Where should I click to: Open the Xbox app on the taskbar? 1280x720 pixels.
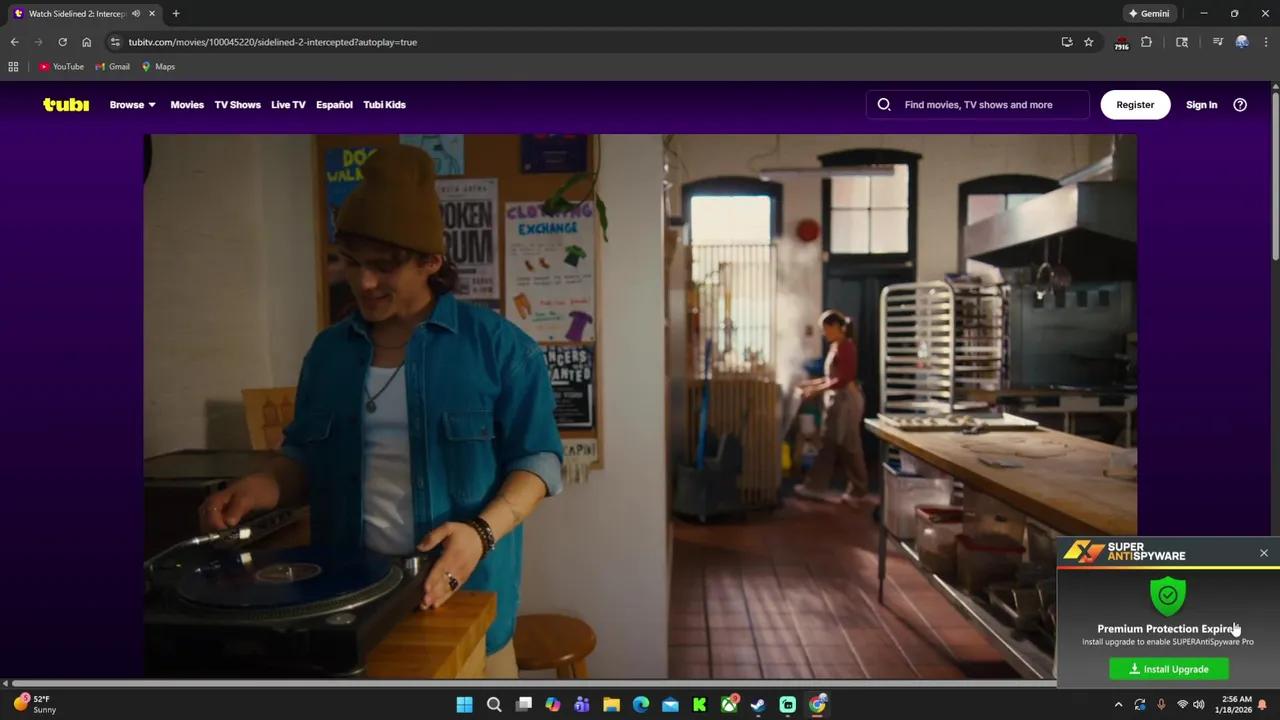click(729, 705)
